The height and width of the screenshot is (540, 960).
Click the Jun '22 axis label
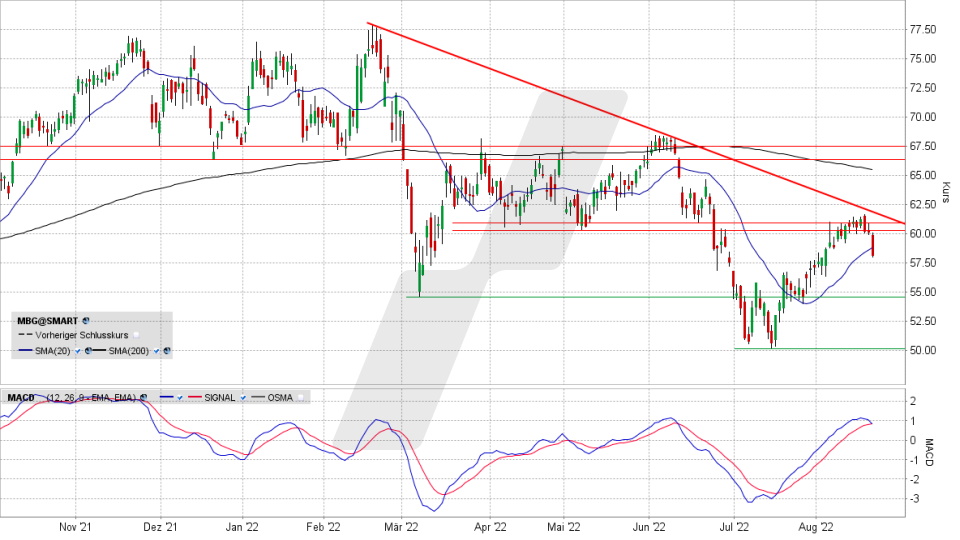point(649,527)
